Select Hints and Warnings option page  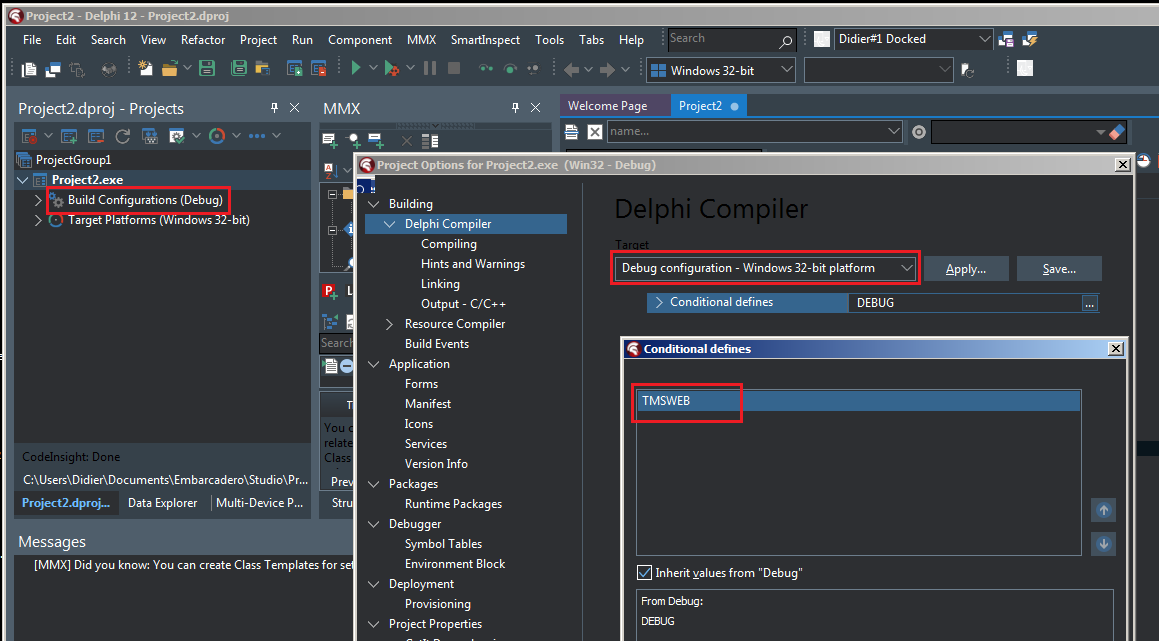click(x=473, y=264)
